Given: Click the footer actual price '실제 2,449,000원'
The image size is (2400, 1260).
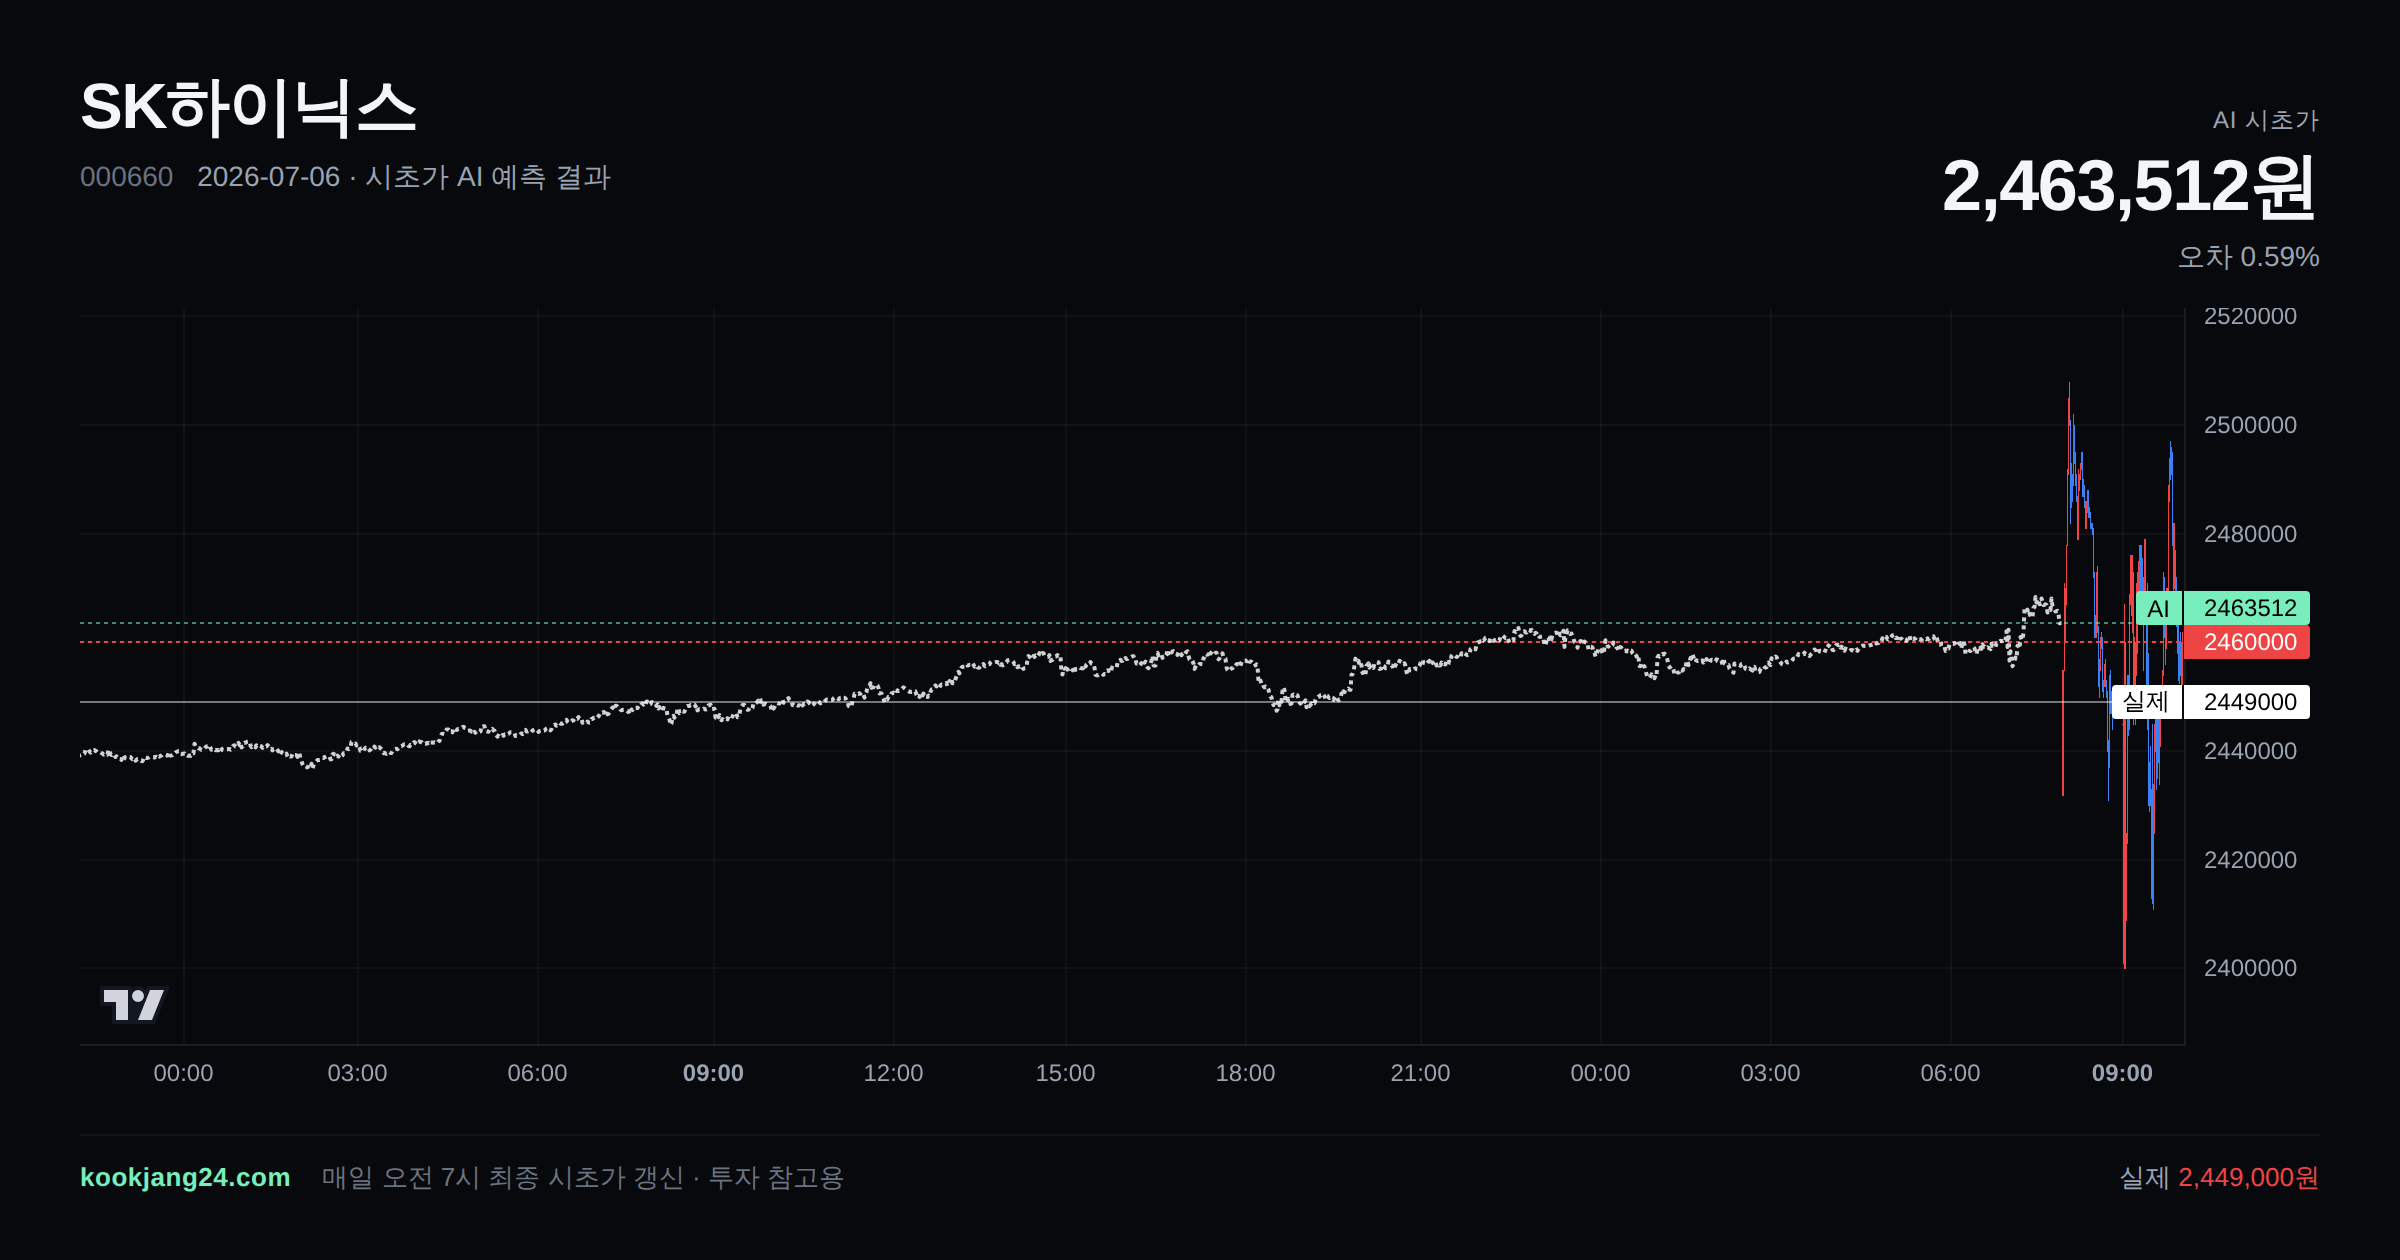Looking at the screenshot, I should point(2219,1177).
